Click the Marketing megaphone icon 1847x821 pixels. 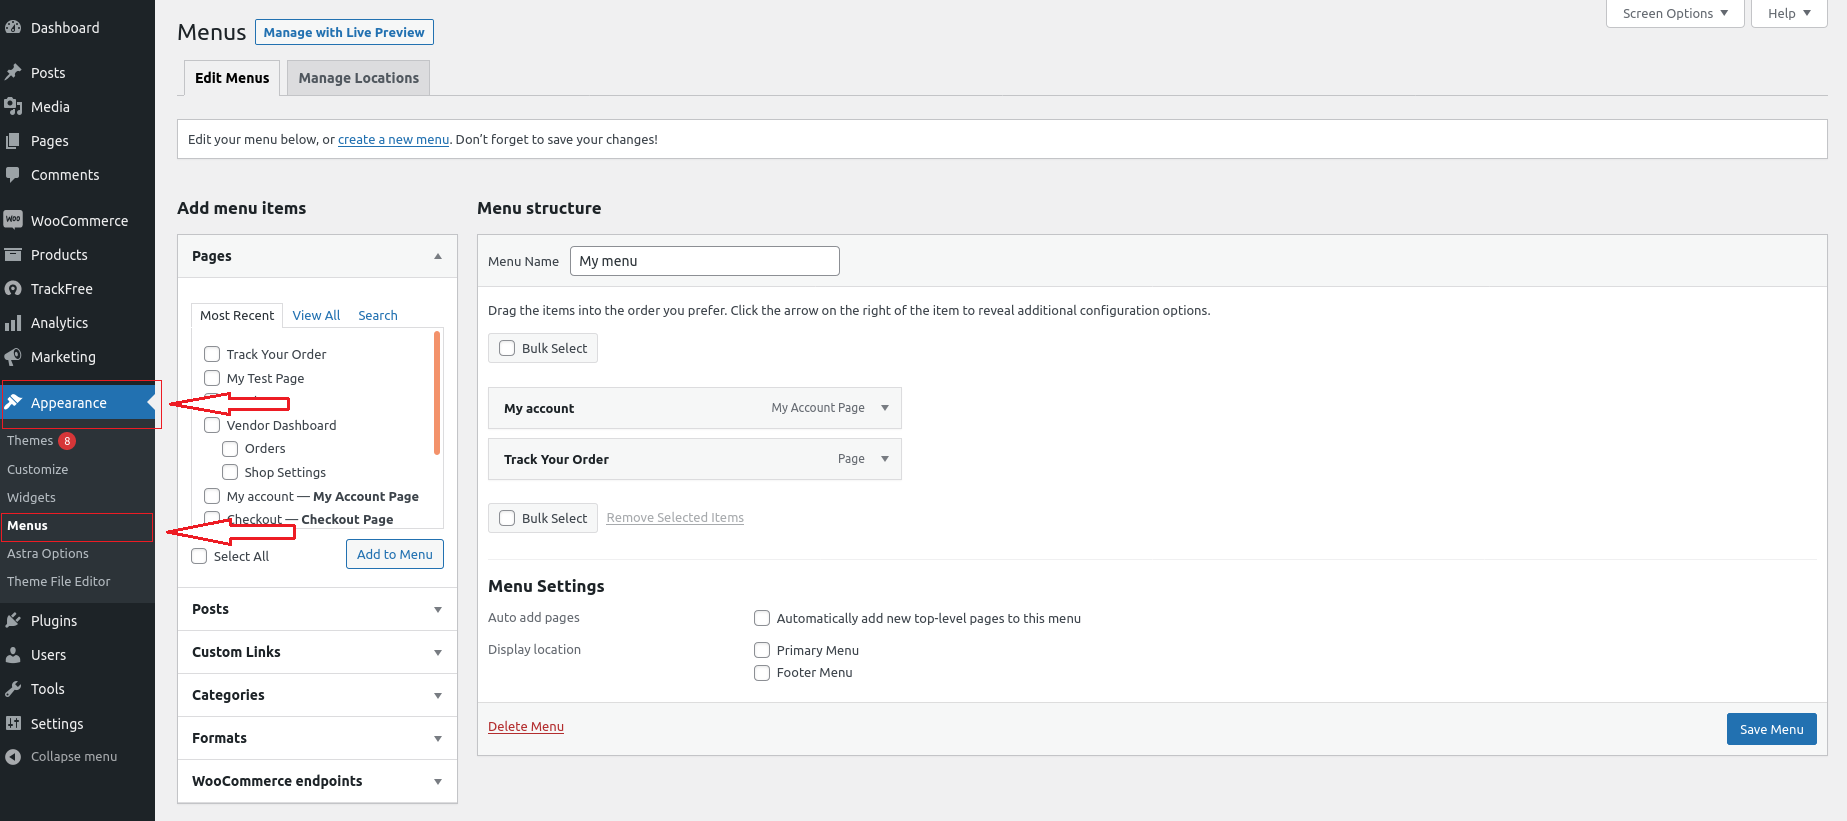(13, 356)
